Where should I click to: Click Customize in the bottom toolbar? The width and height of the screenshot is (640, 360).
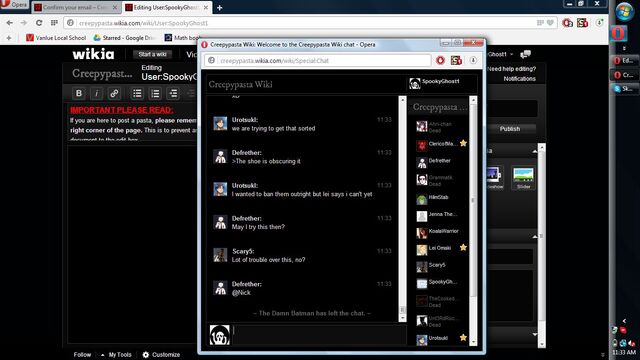pos(161,355)
